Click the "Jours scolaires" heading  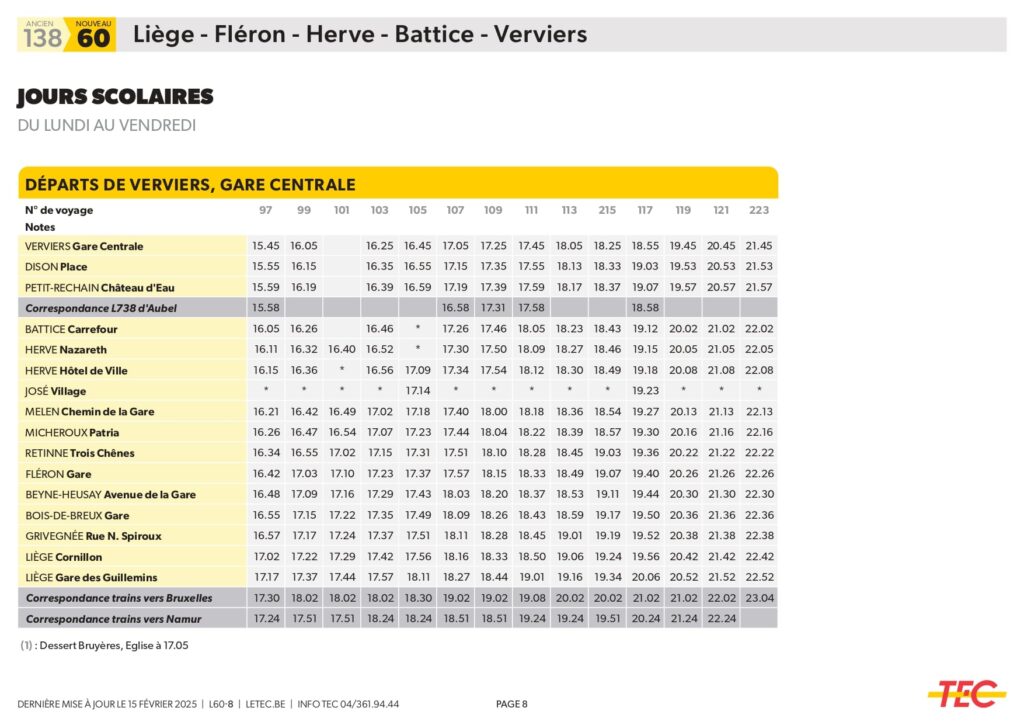(115, 97)
